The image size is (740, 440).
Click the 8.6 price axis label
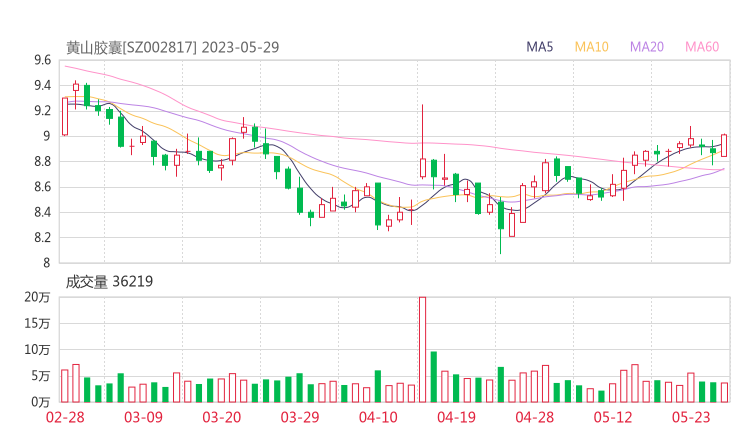click(42, 187)
